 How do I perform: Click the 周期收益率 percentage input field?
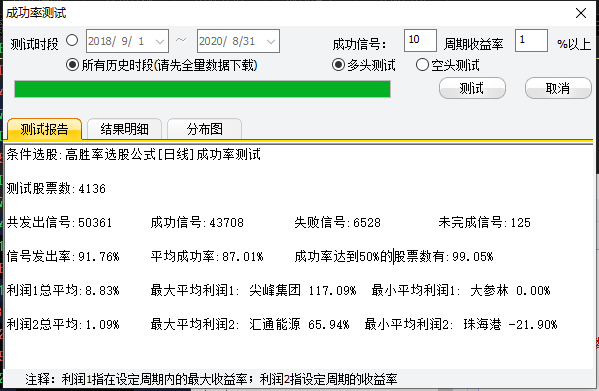531,40
